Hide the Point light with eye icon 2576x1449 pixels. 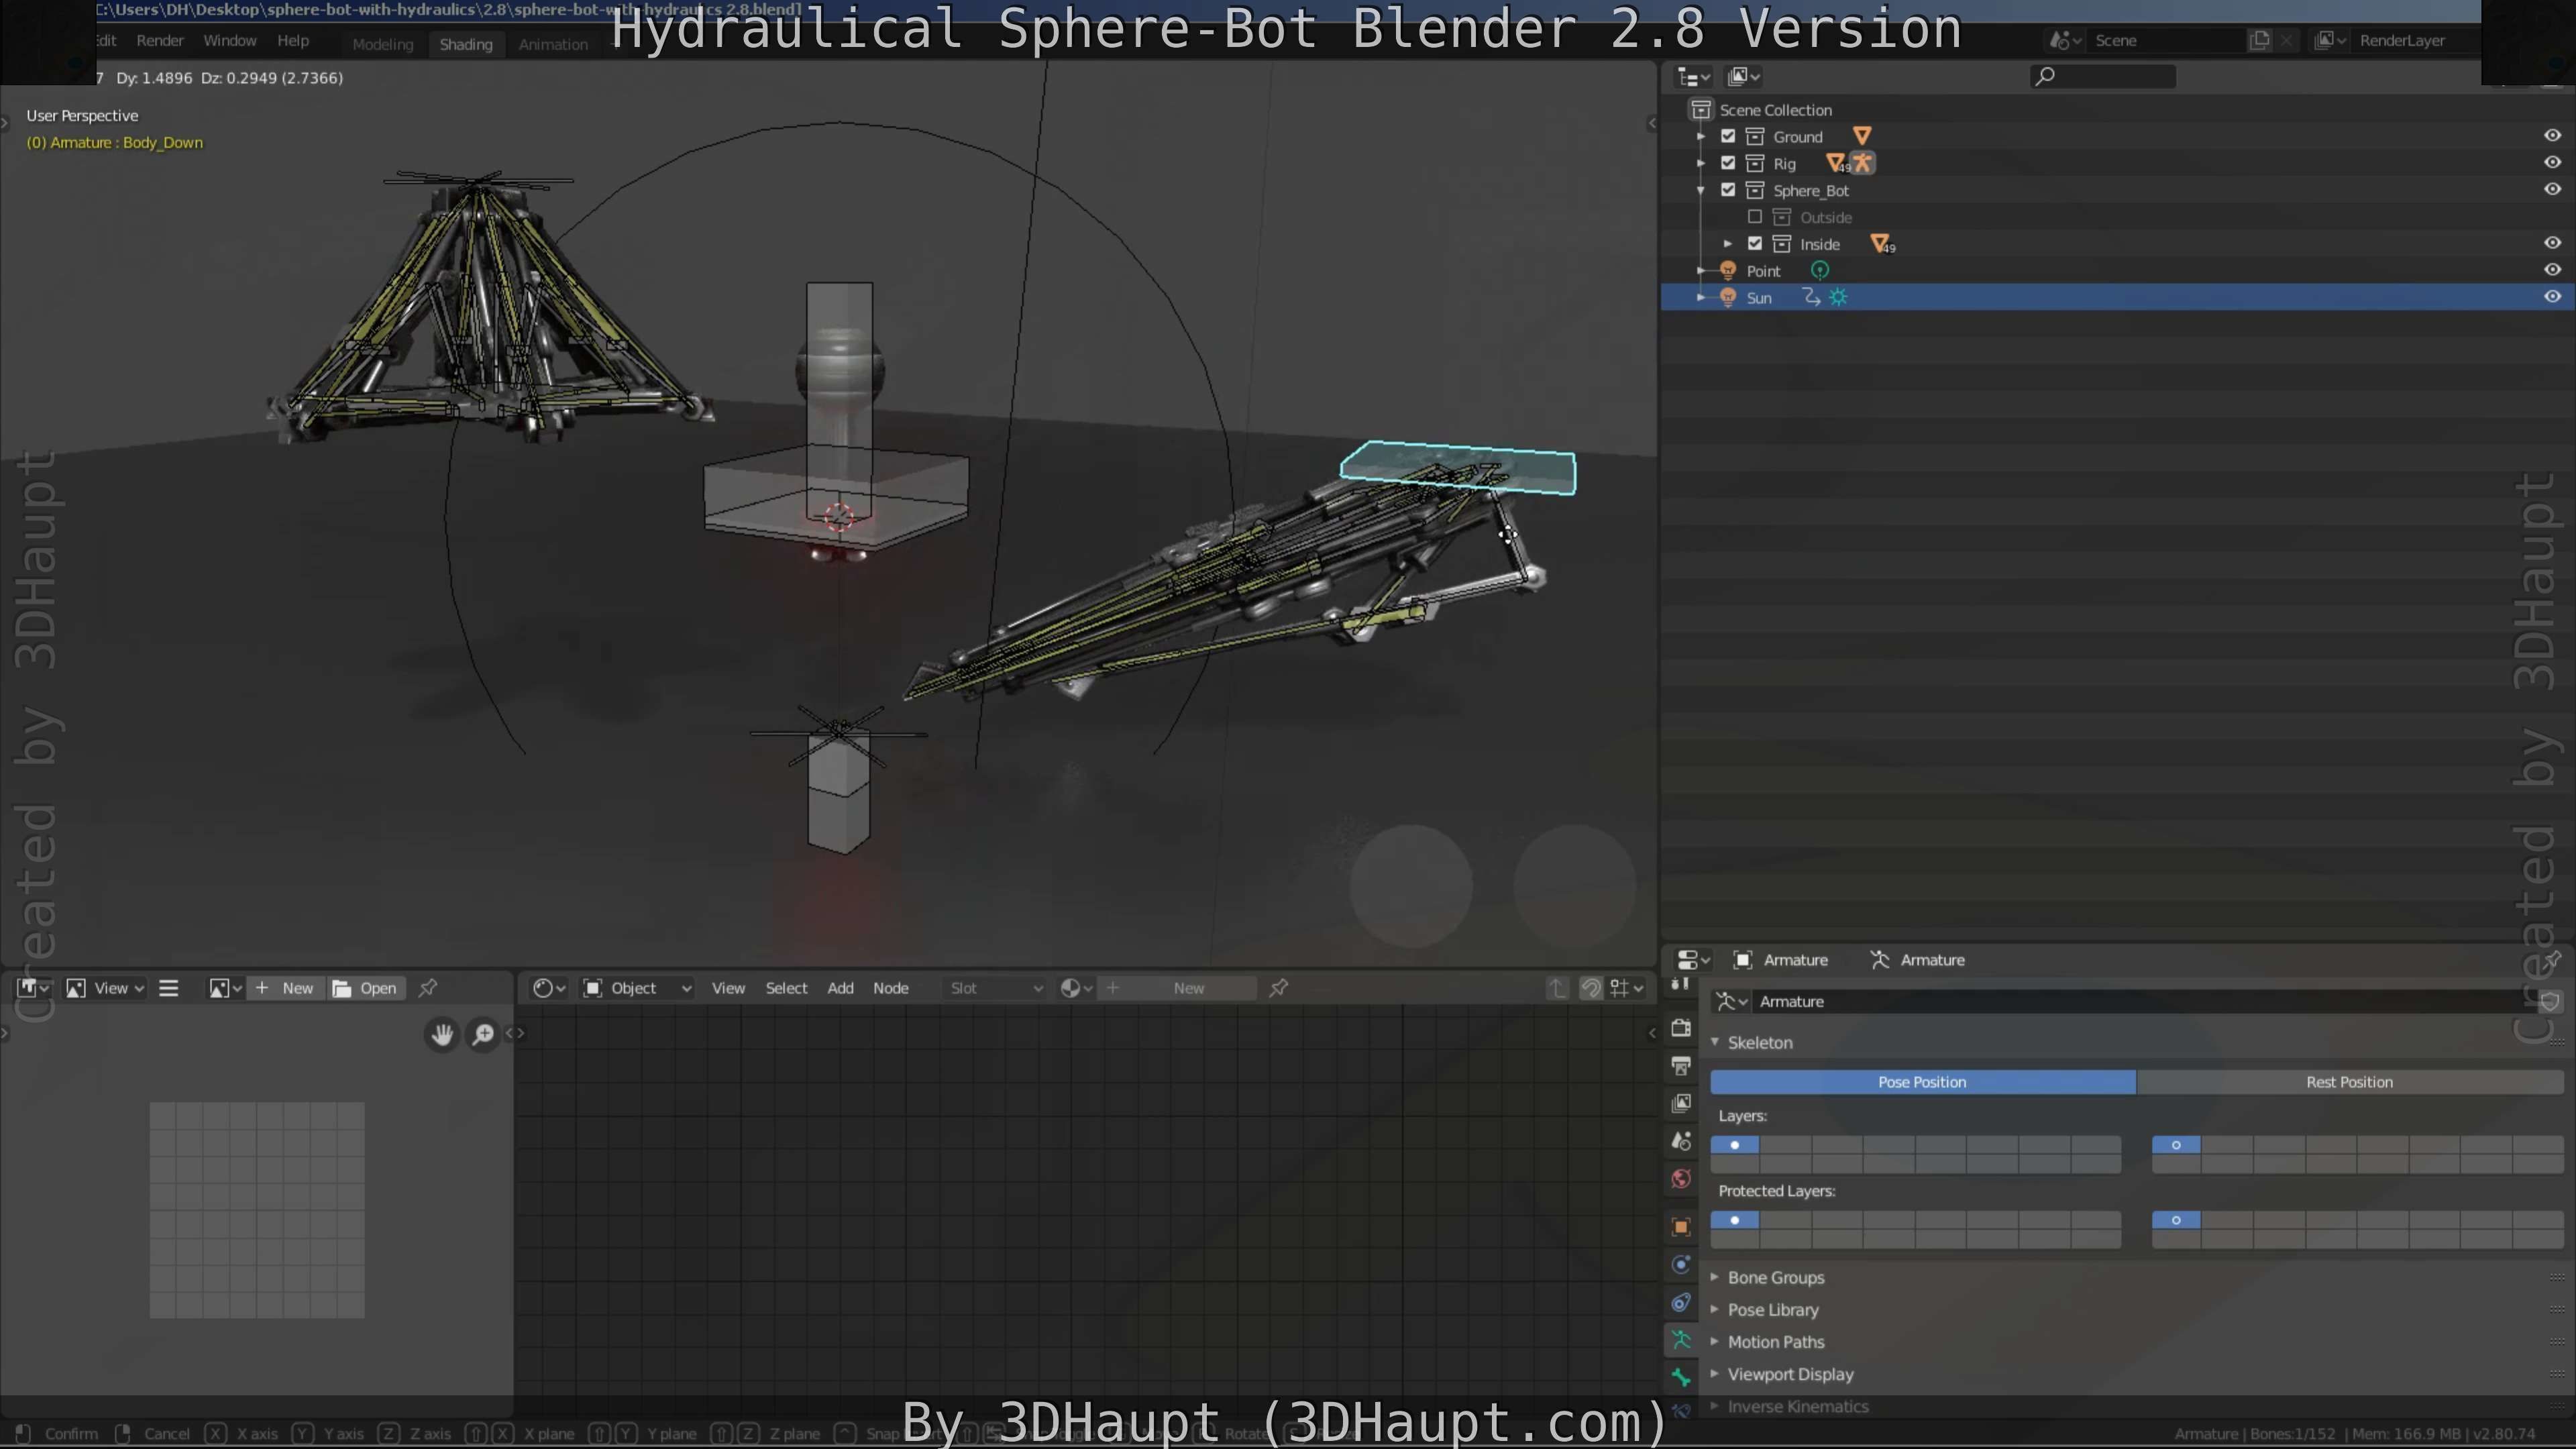click(2552, 269)
